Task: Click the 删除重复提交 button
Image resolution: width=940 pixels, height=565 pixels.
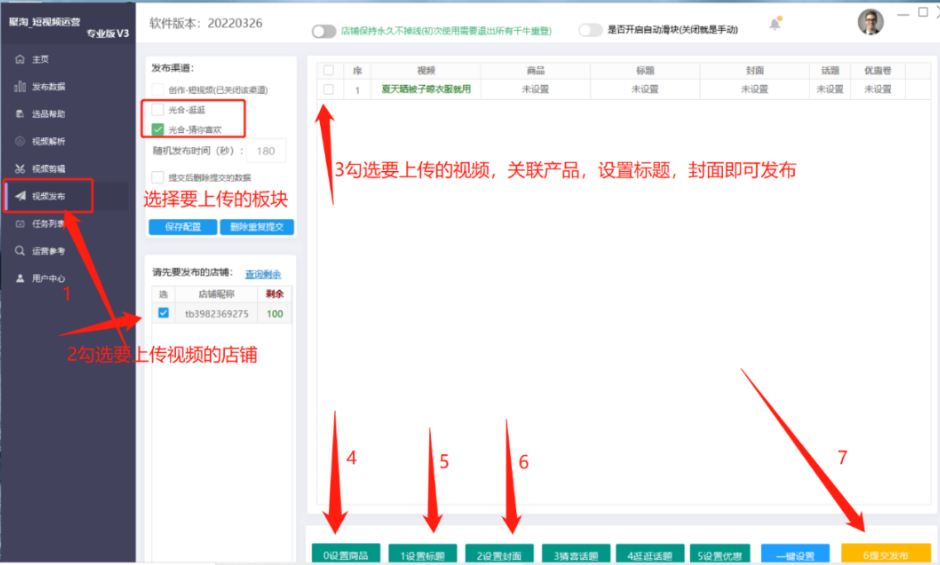Action: (x=257, y=227)
